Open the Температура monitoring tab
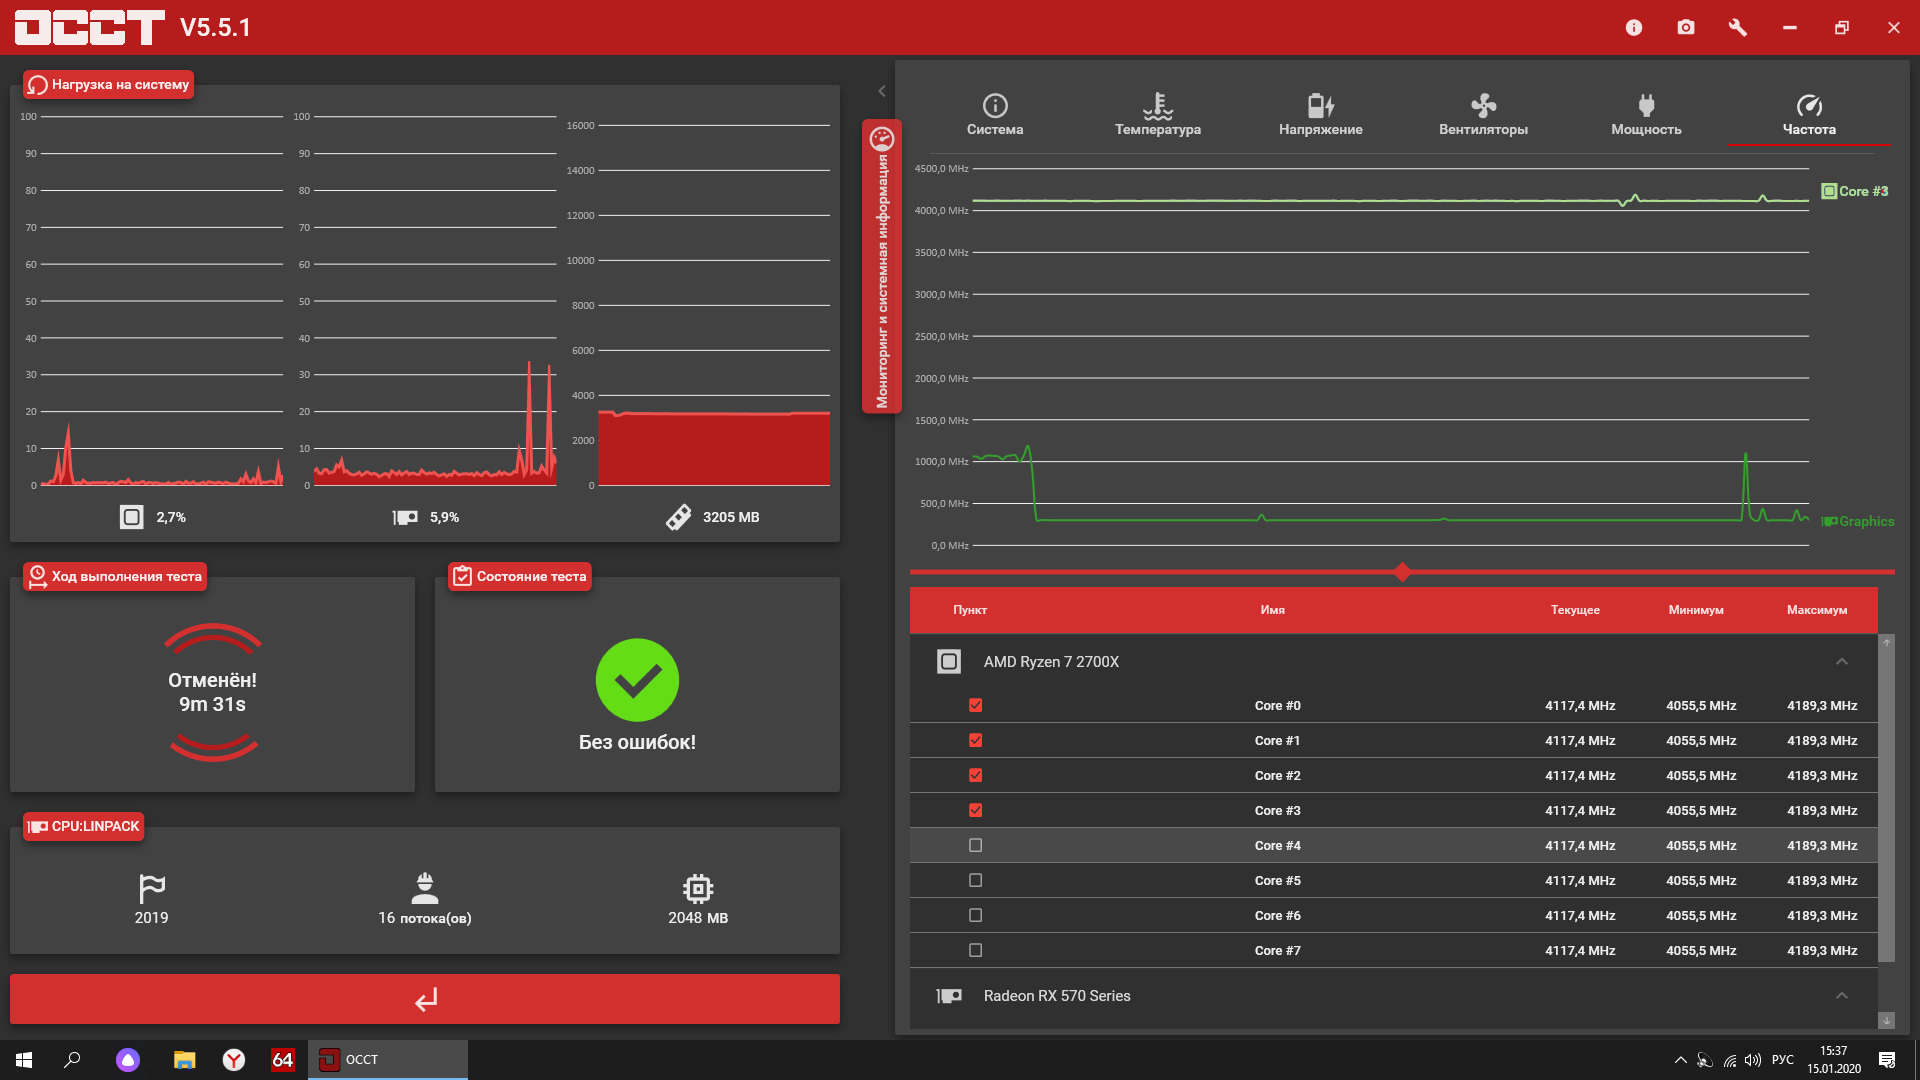1920x1080 pixels. tap(1158, 115)
